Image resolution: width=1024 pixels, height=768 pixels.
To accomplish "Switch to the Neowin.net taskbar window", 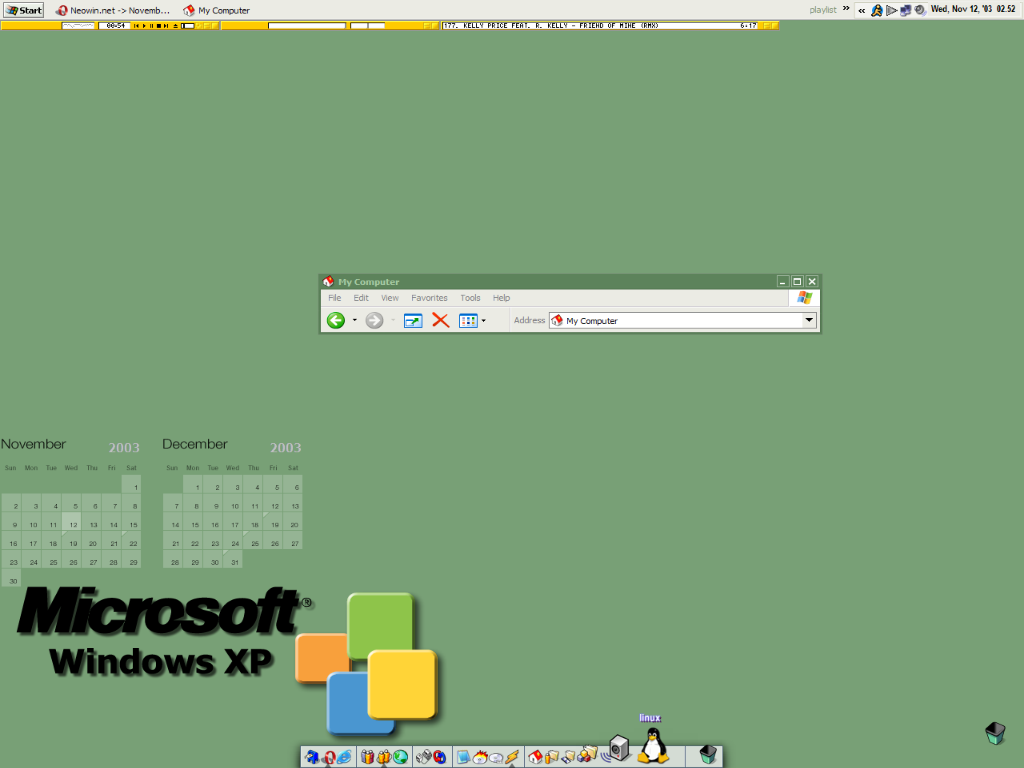I will [112, 10].
